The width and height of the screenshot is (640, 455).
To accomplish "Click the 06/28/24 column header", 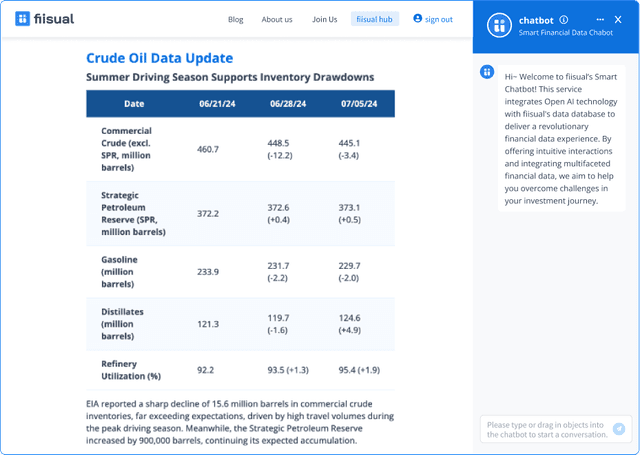I will [287, 104].
